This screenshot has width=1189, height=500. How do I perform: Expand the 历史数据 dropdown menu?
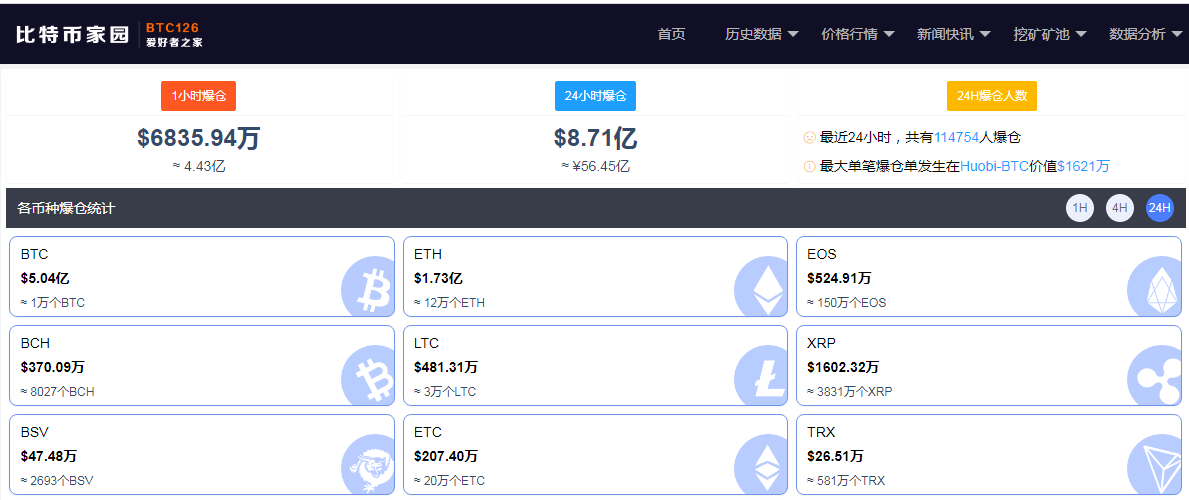[761, 34]
